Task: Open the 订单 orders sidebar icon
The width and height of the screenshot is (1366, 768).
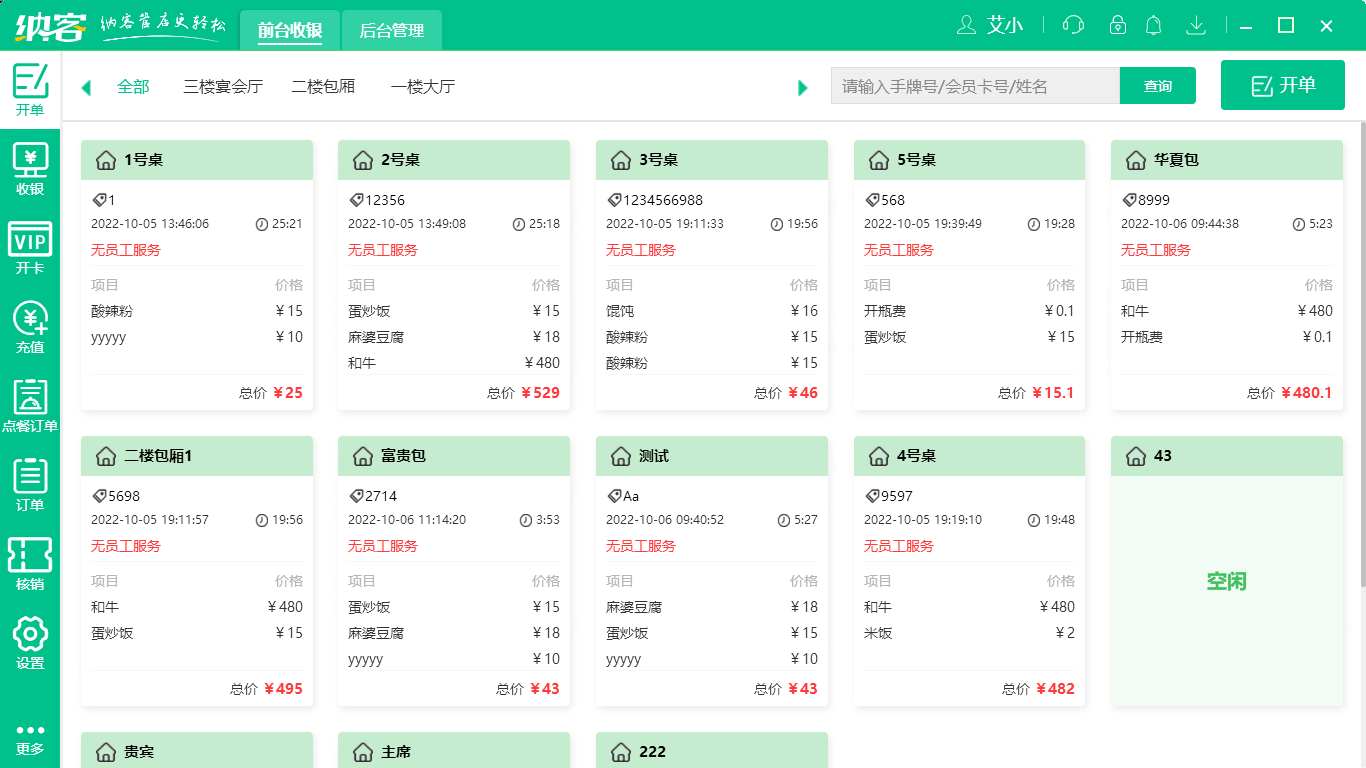Action: (30, 486)
